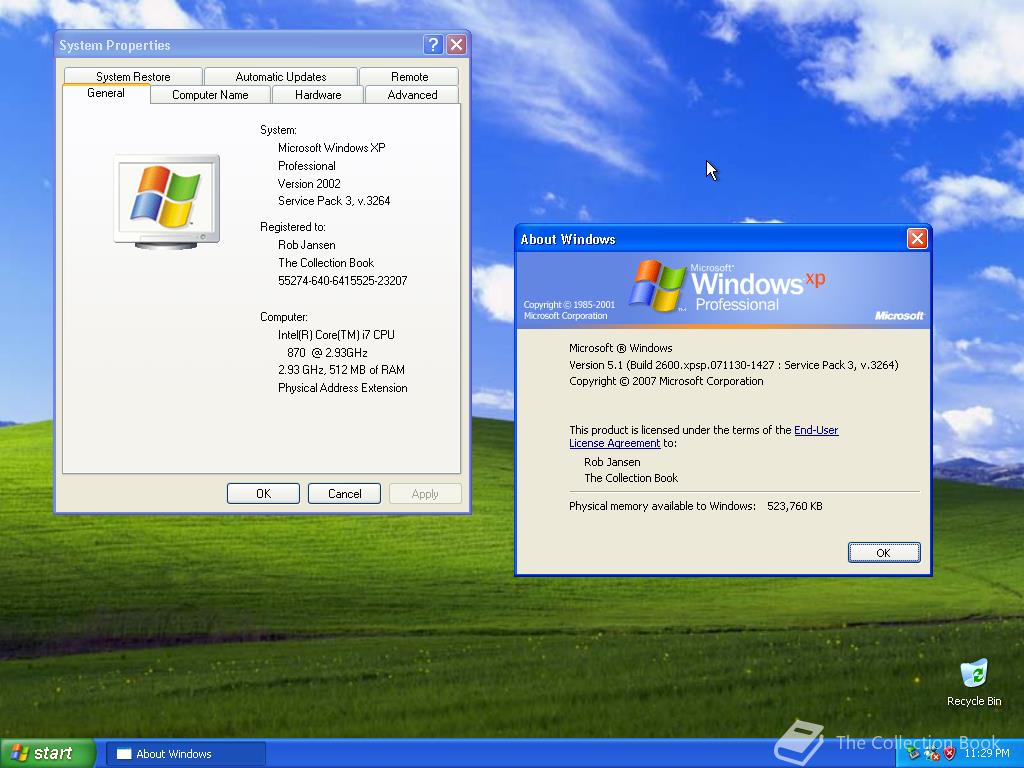
Task: Switch to the Advanced tab
Action: click(x=412, y=94)
